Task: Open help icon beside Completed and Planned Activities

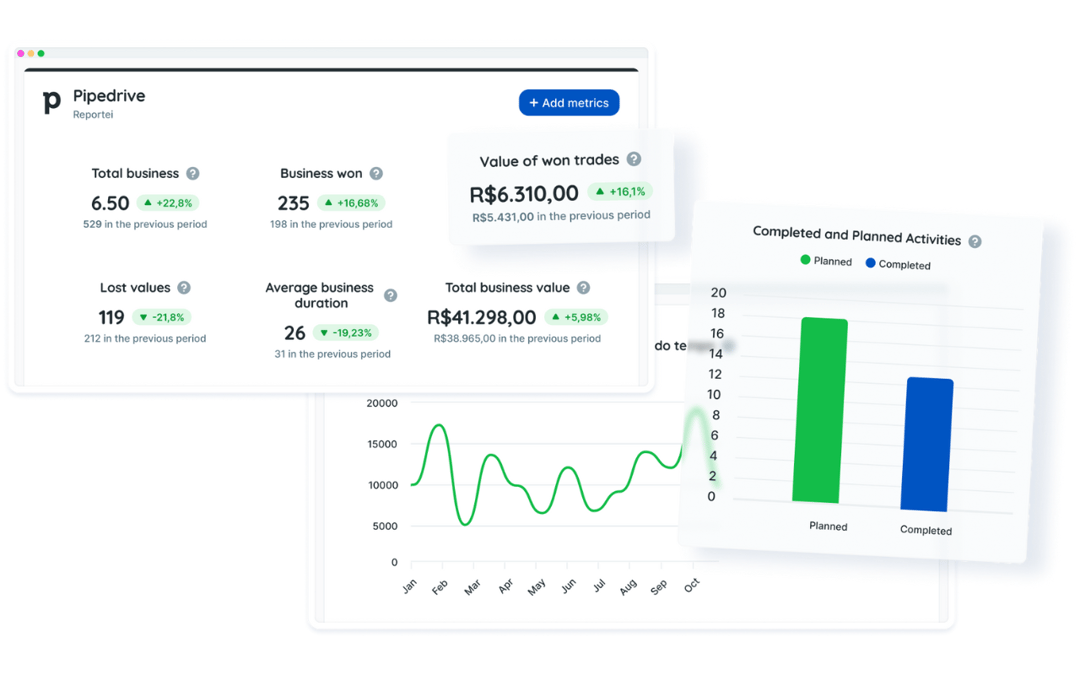Action: [975, 241]
